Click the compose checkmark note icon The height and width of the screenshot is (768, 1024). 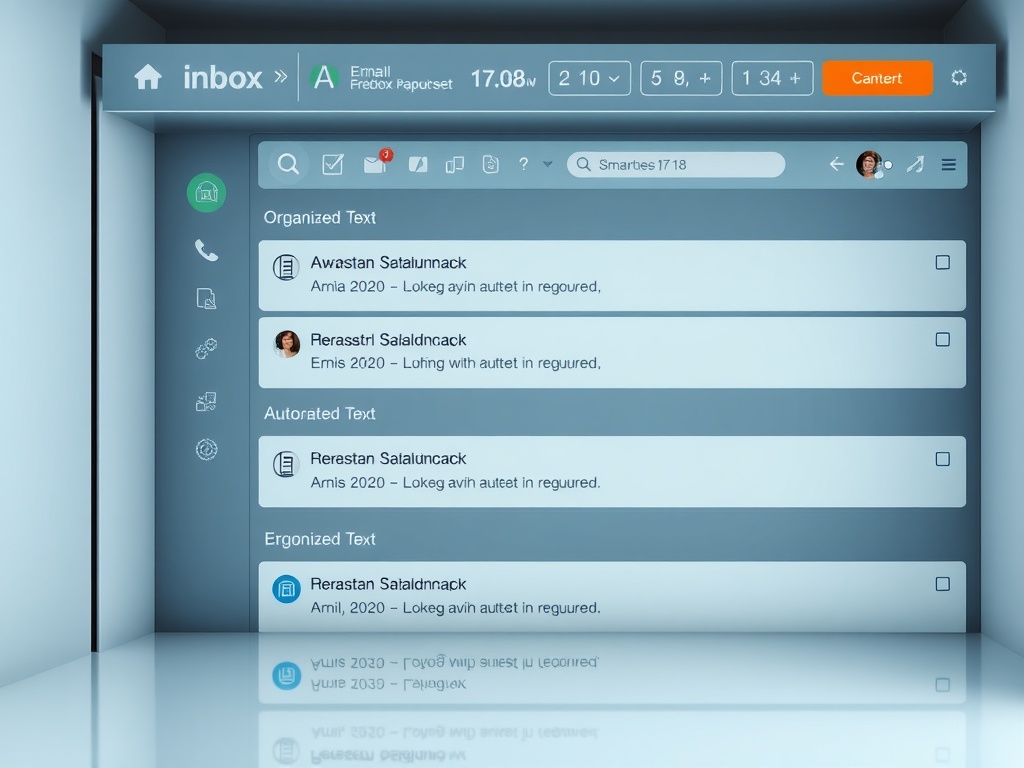(333, 165)
